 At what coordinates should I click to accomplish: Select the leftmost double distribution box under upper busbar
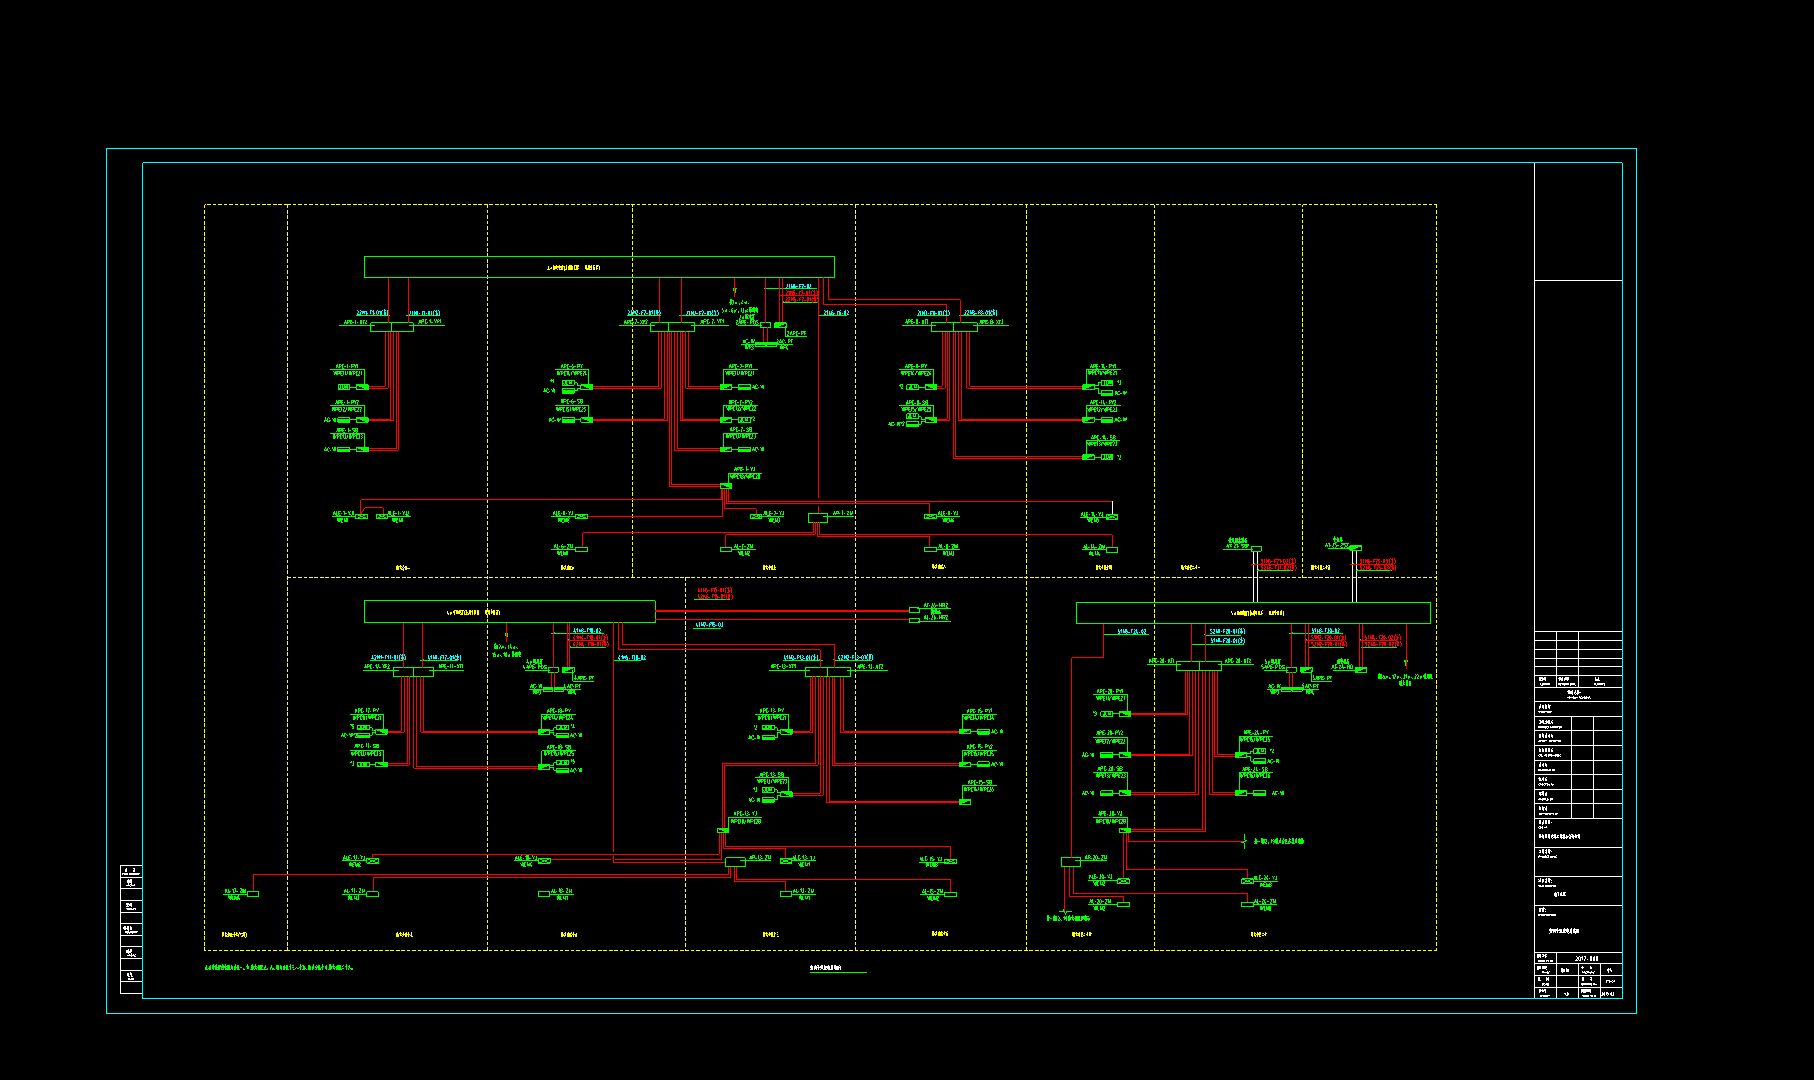point(391,327)
